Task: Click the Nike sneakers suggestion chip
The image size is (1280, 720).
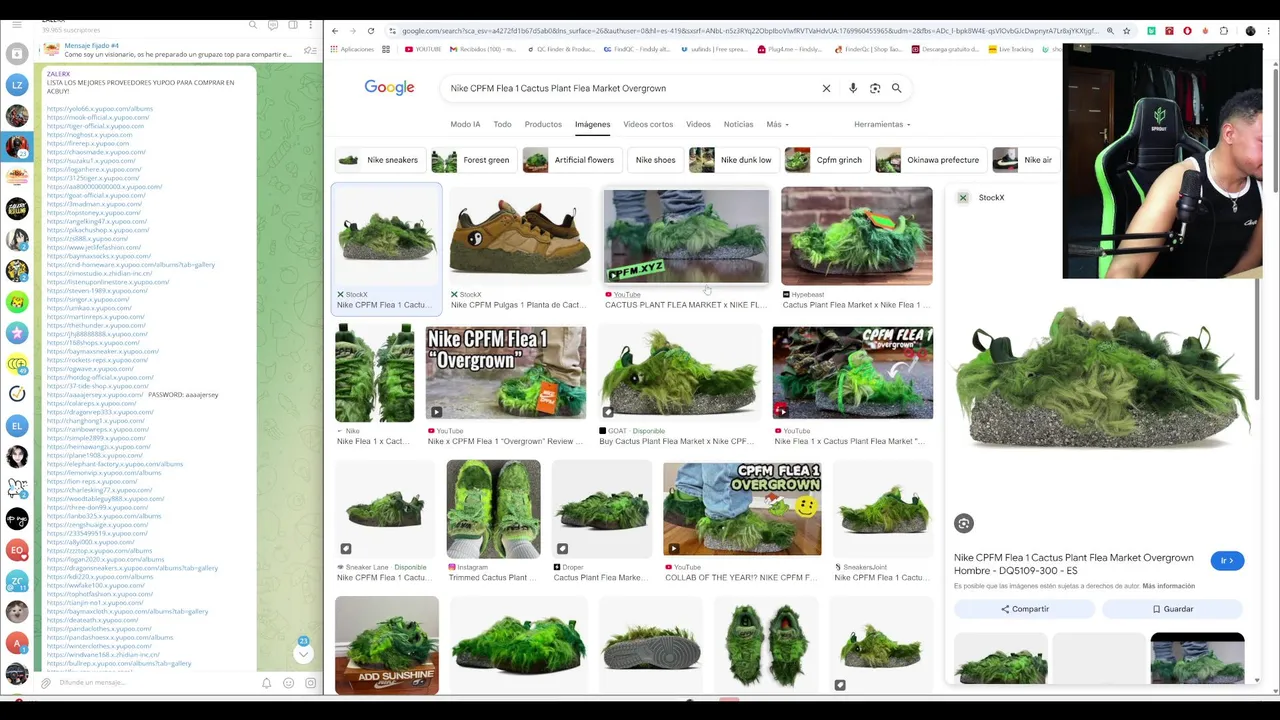Action: click(x=379, y=160)
